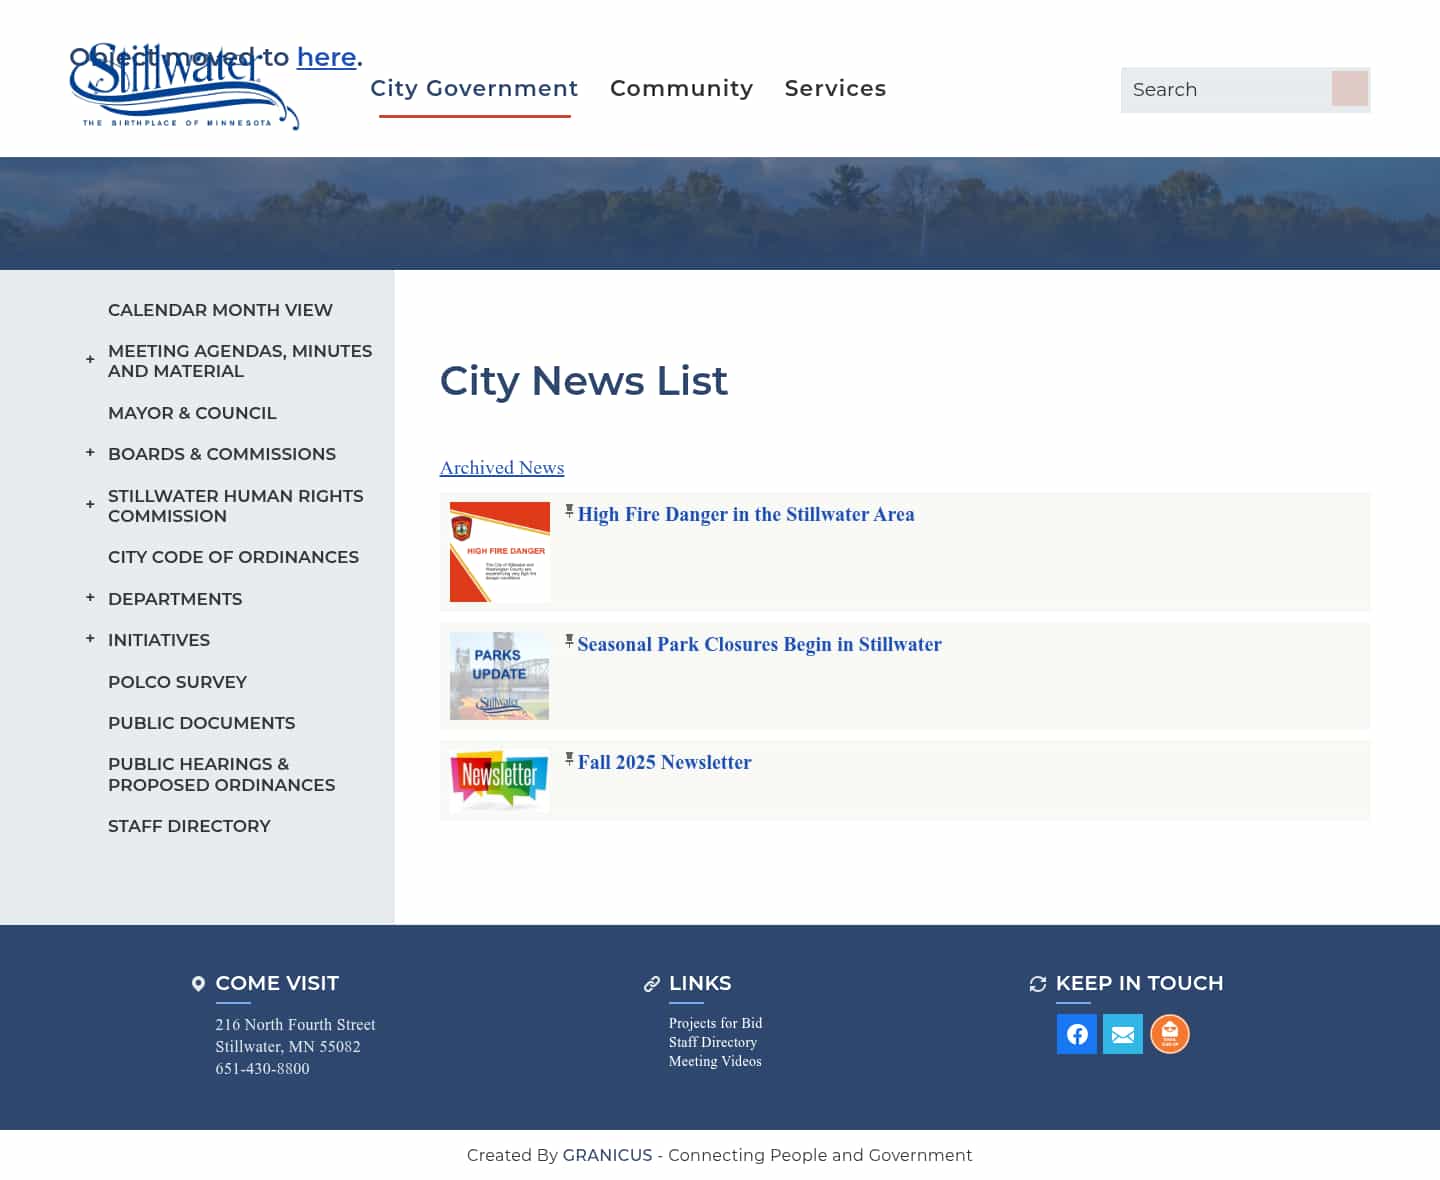Click inside the Search input field

point(1225,89)
